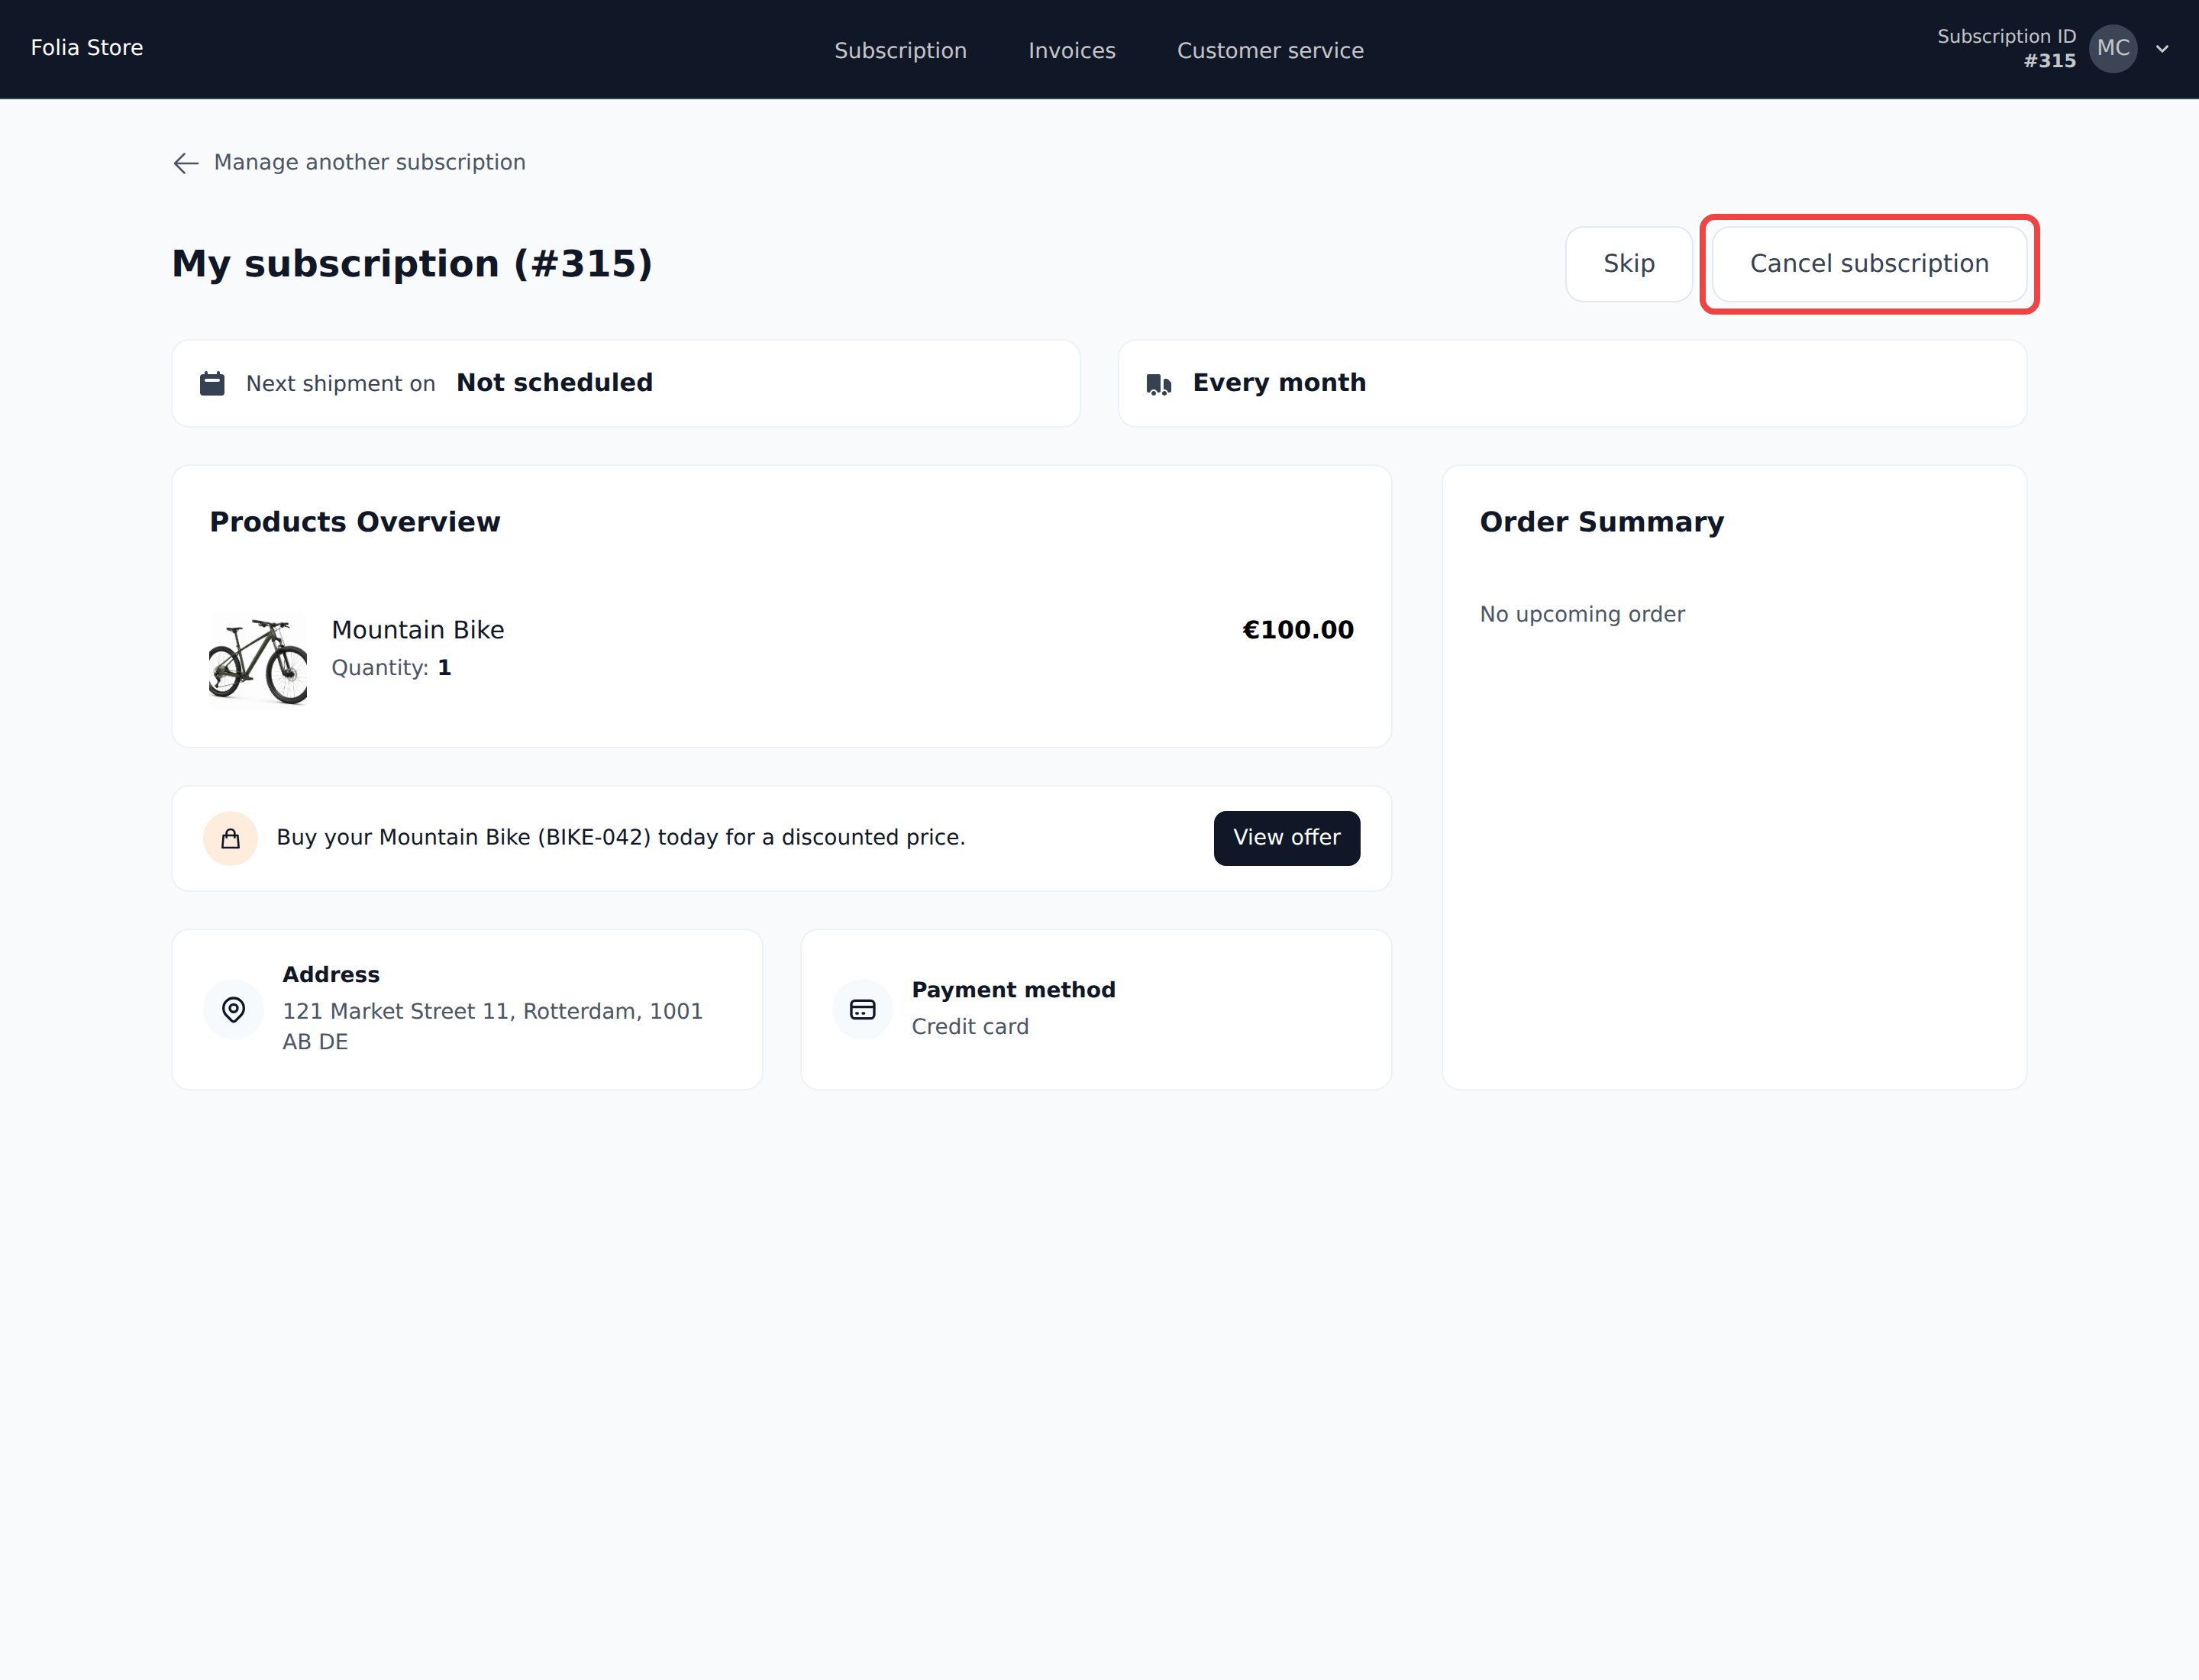
Task: Click the Address heading
Action: pyautogui.click(x=331, y=975)
